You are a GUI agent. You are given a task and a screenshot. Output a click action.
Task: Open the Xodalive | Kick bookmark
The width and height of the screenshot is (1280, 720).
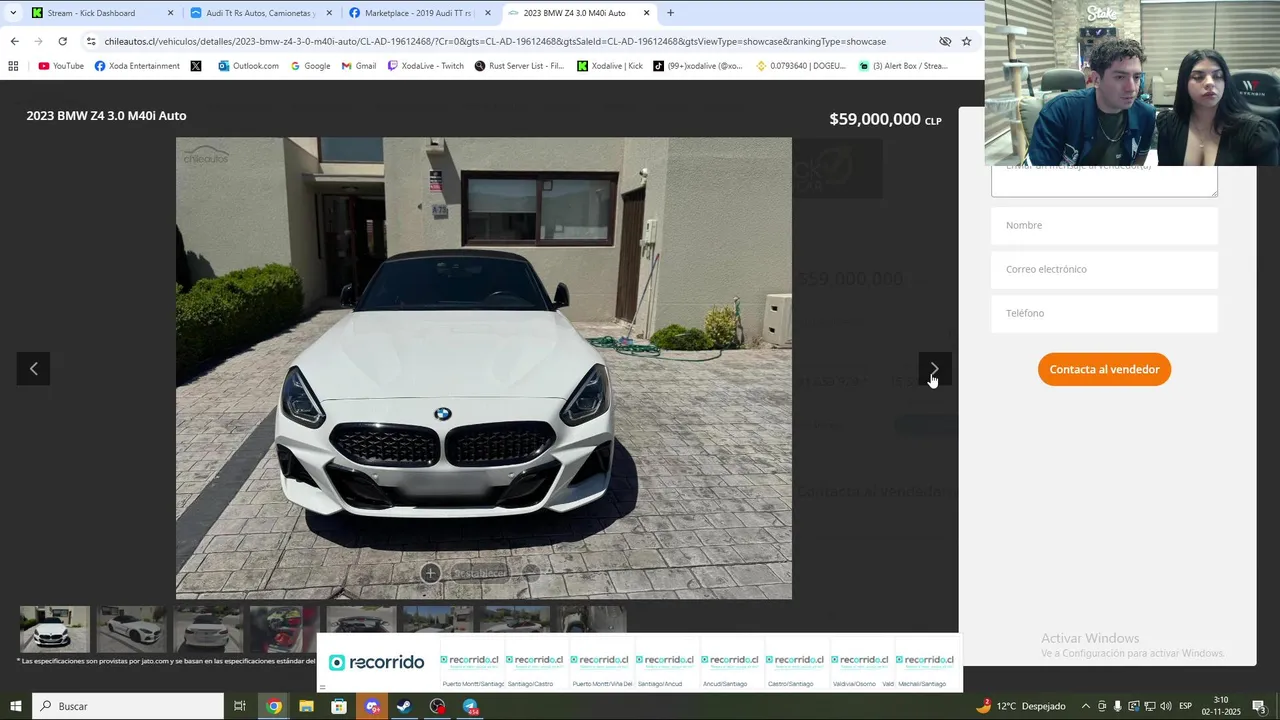coord(610,66)
